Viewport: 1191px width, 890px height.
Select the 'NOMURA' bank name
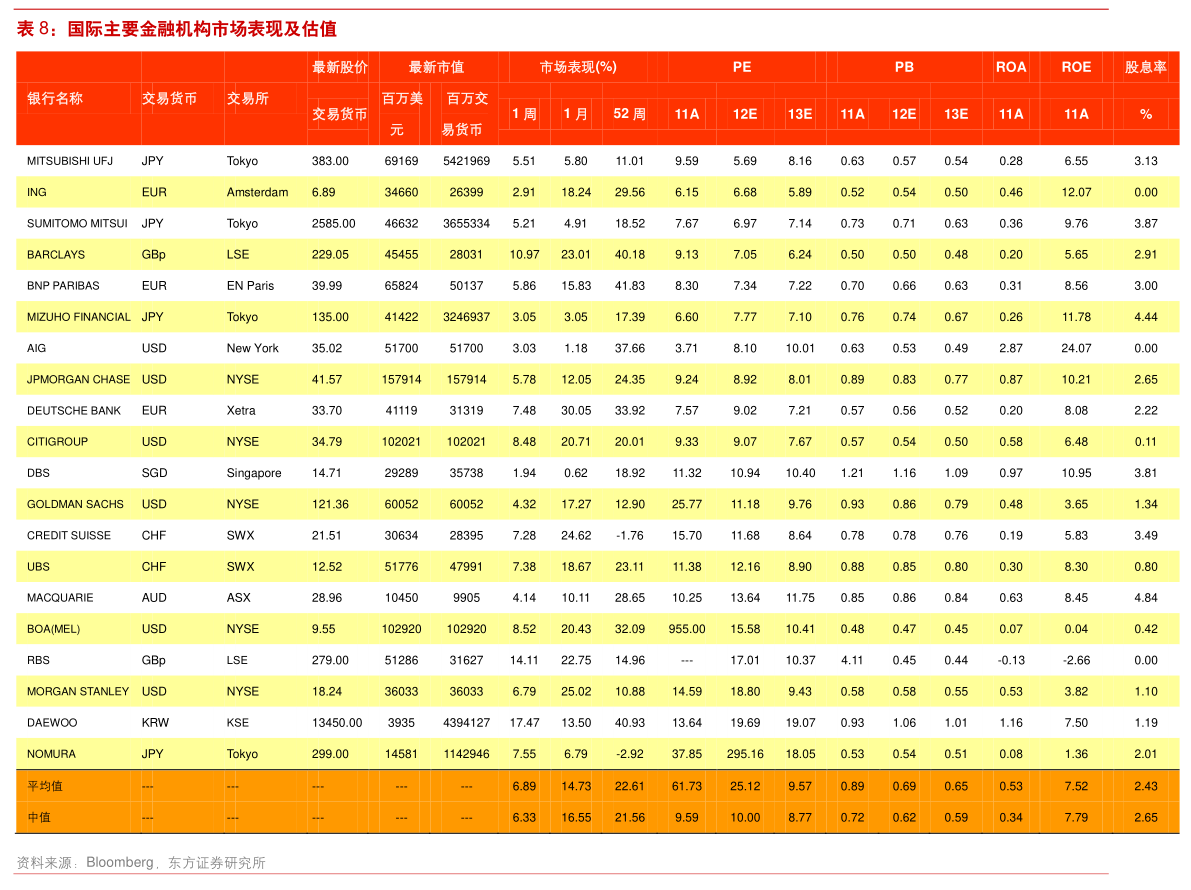(x=52, y=753)
